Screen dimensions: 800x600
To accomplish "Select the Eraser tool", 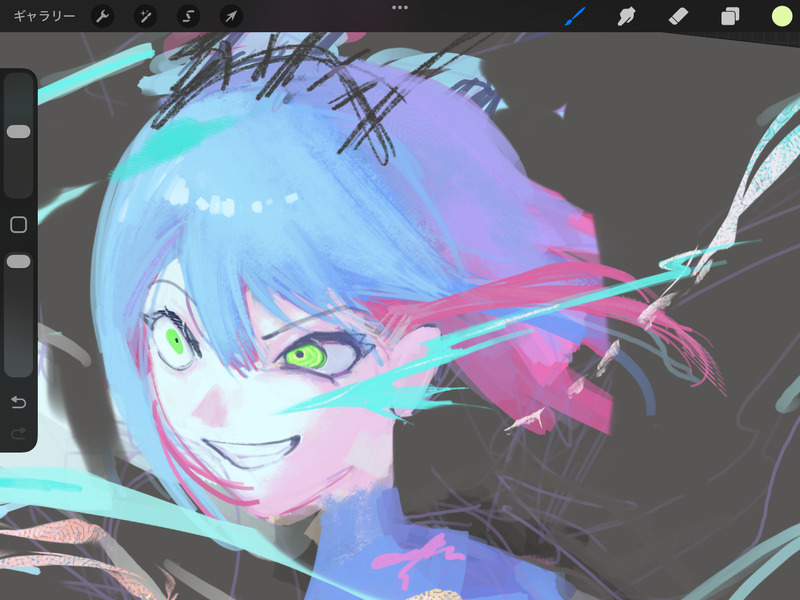I will (678, 16).
